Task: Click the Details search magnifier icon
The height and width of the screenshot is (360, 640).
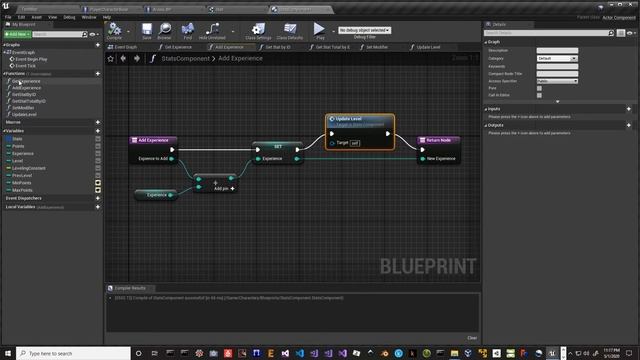Action: point(611,33)
